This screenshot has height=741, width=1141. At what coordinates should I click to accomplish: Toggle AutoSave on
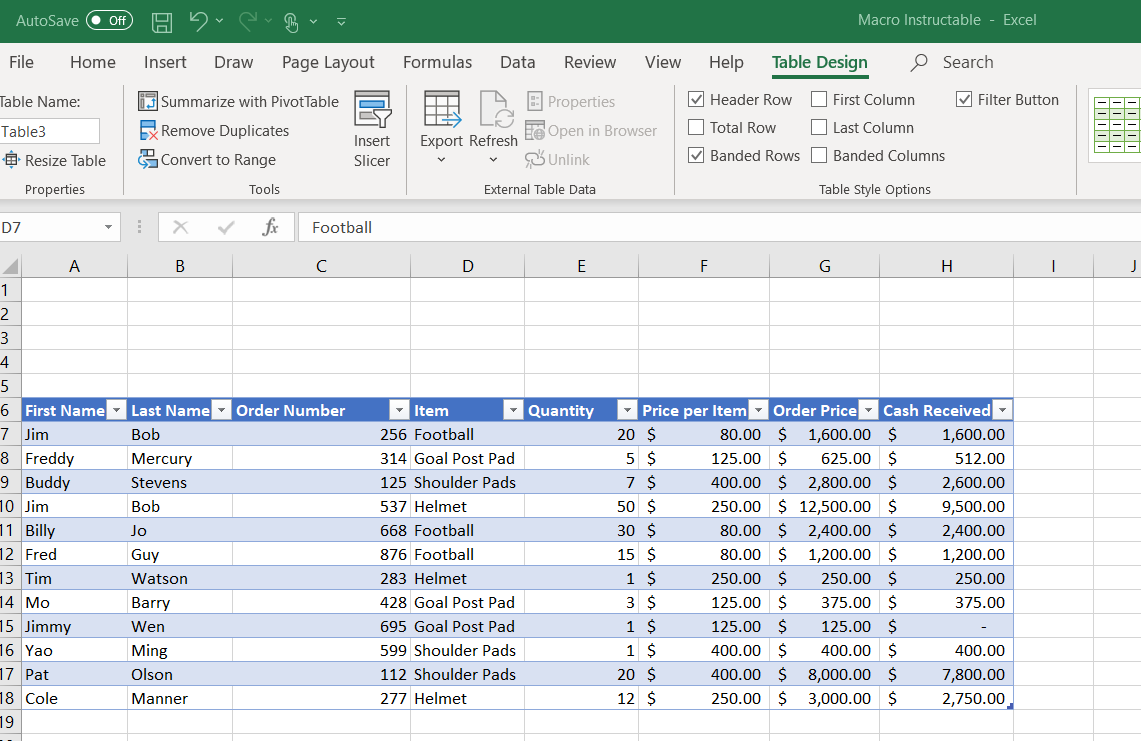pos(109,20)
